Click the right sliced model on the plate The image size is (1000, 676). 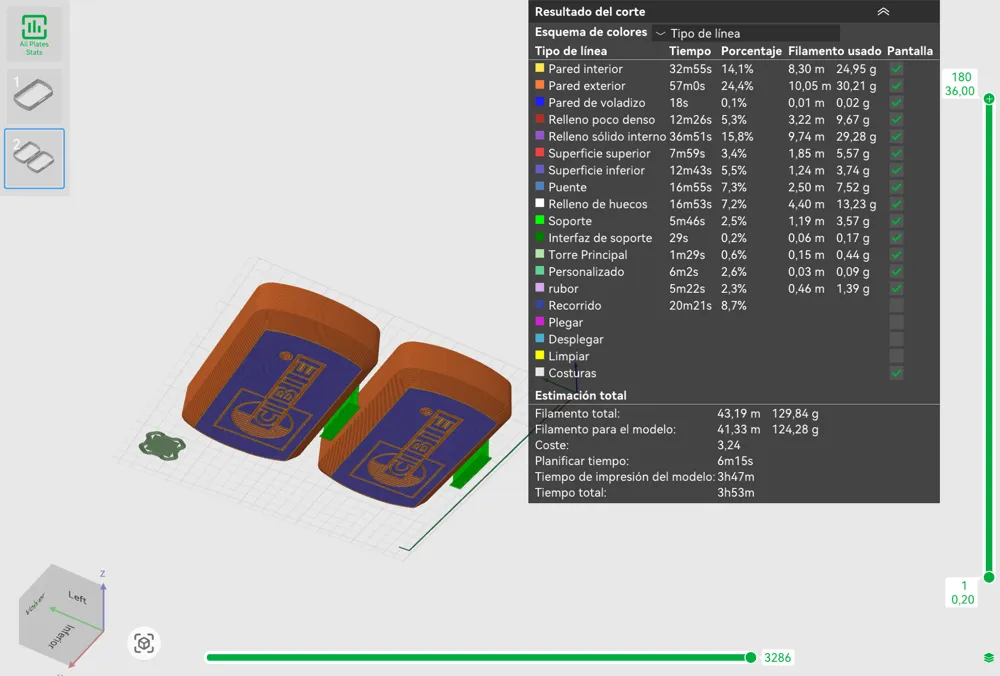[x=415, y=427]
